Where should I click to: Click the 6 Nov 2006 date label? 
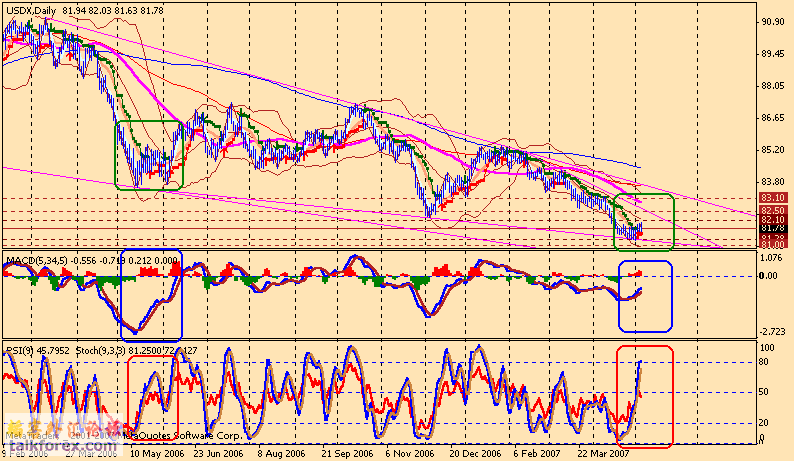click(x=410, y=453)
